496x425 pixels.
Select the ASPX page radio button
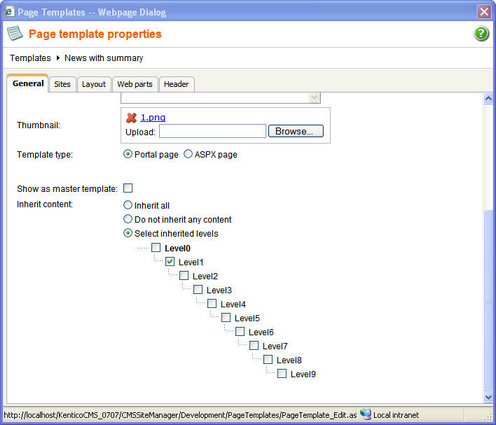click(x=188, y=154)
